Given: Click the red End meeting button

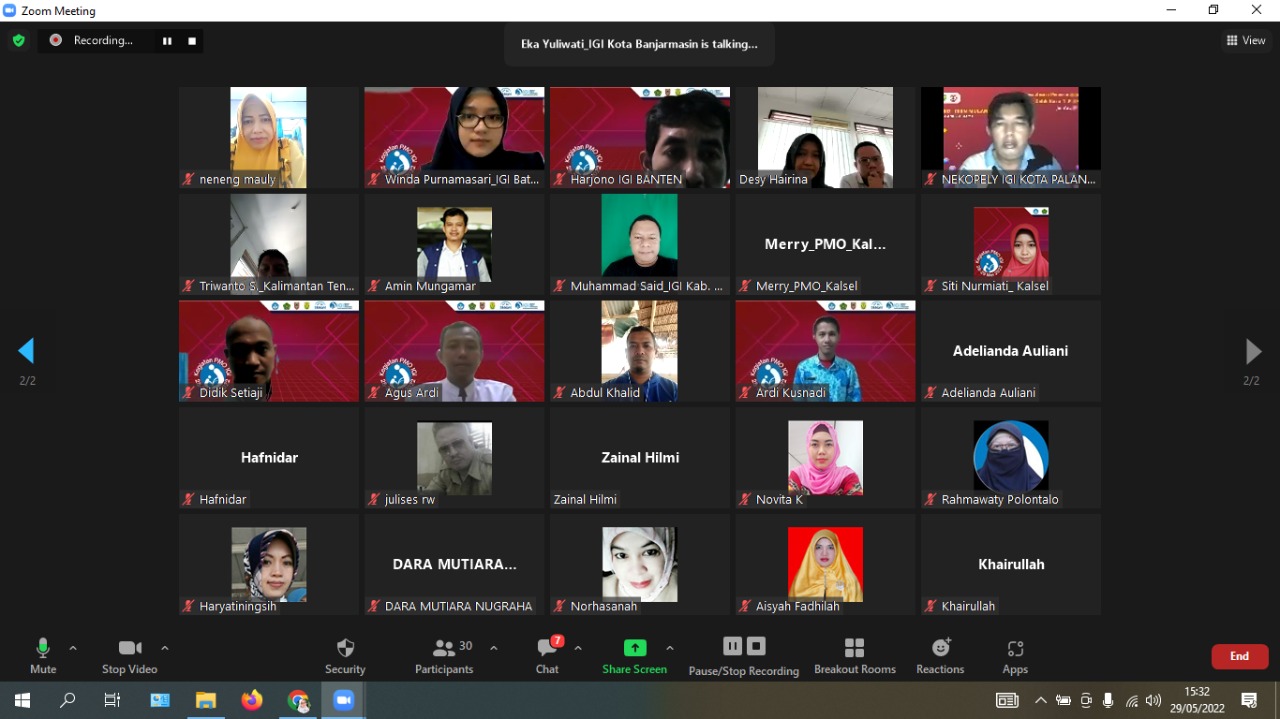Looking at the screenshot, I should pos(1239,656).
